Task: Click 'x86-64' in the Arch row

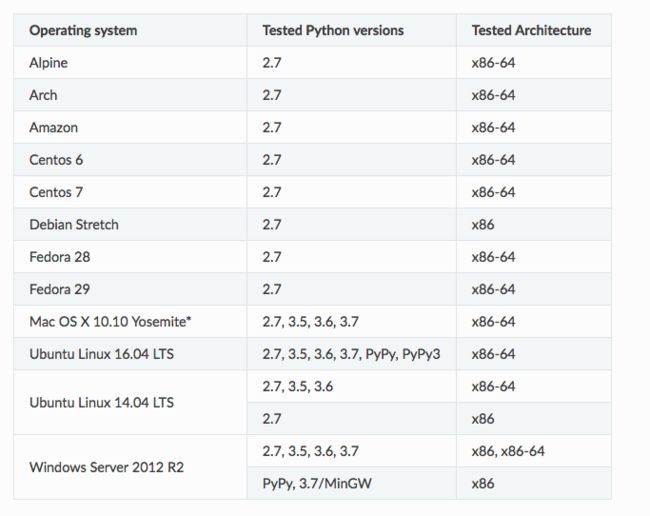Action: click(x=493, y=95)
